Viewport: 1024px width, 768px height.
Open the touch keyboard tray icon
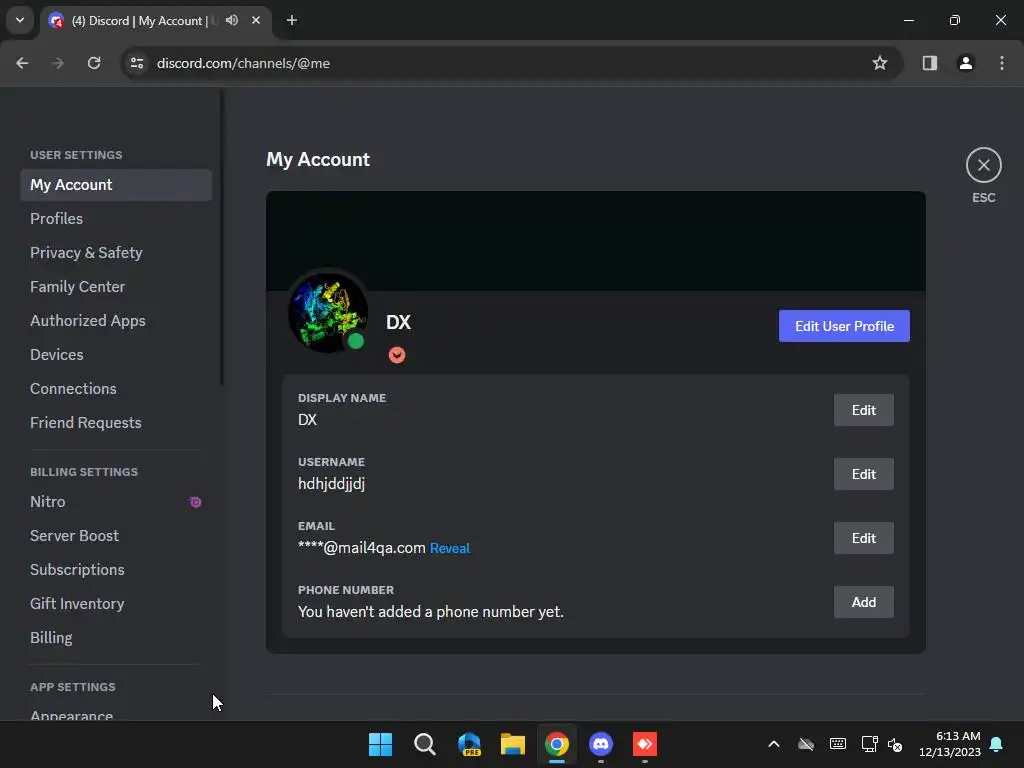pos(838,744)
